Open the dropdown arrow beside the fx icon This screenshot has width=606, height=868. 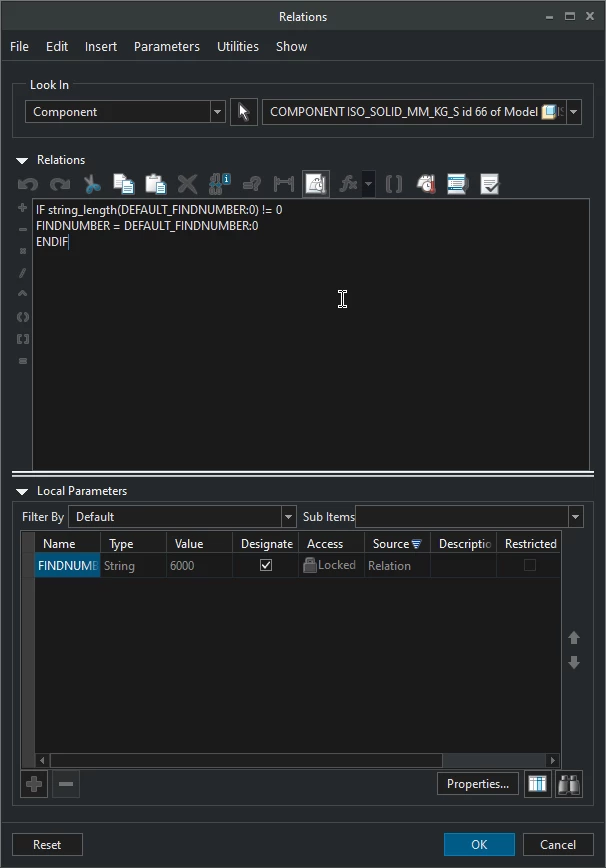point(369,184)
